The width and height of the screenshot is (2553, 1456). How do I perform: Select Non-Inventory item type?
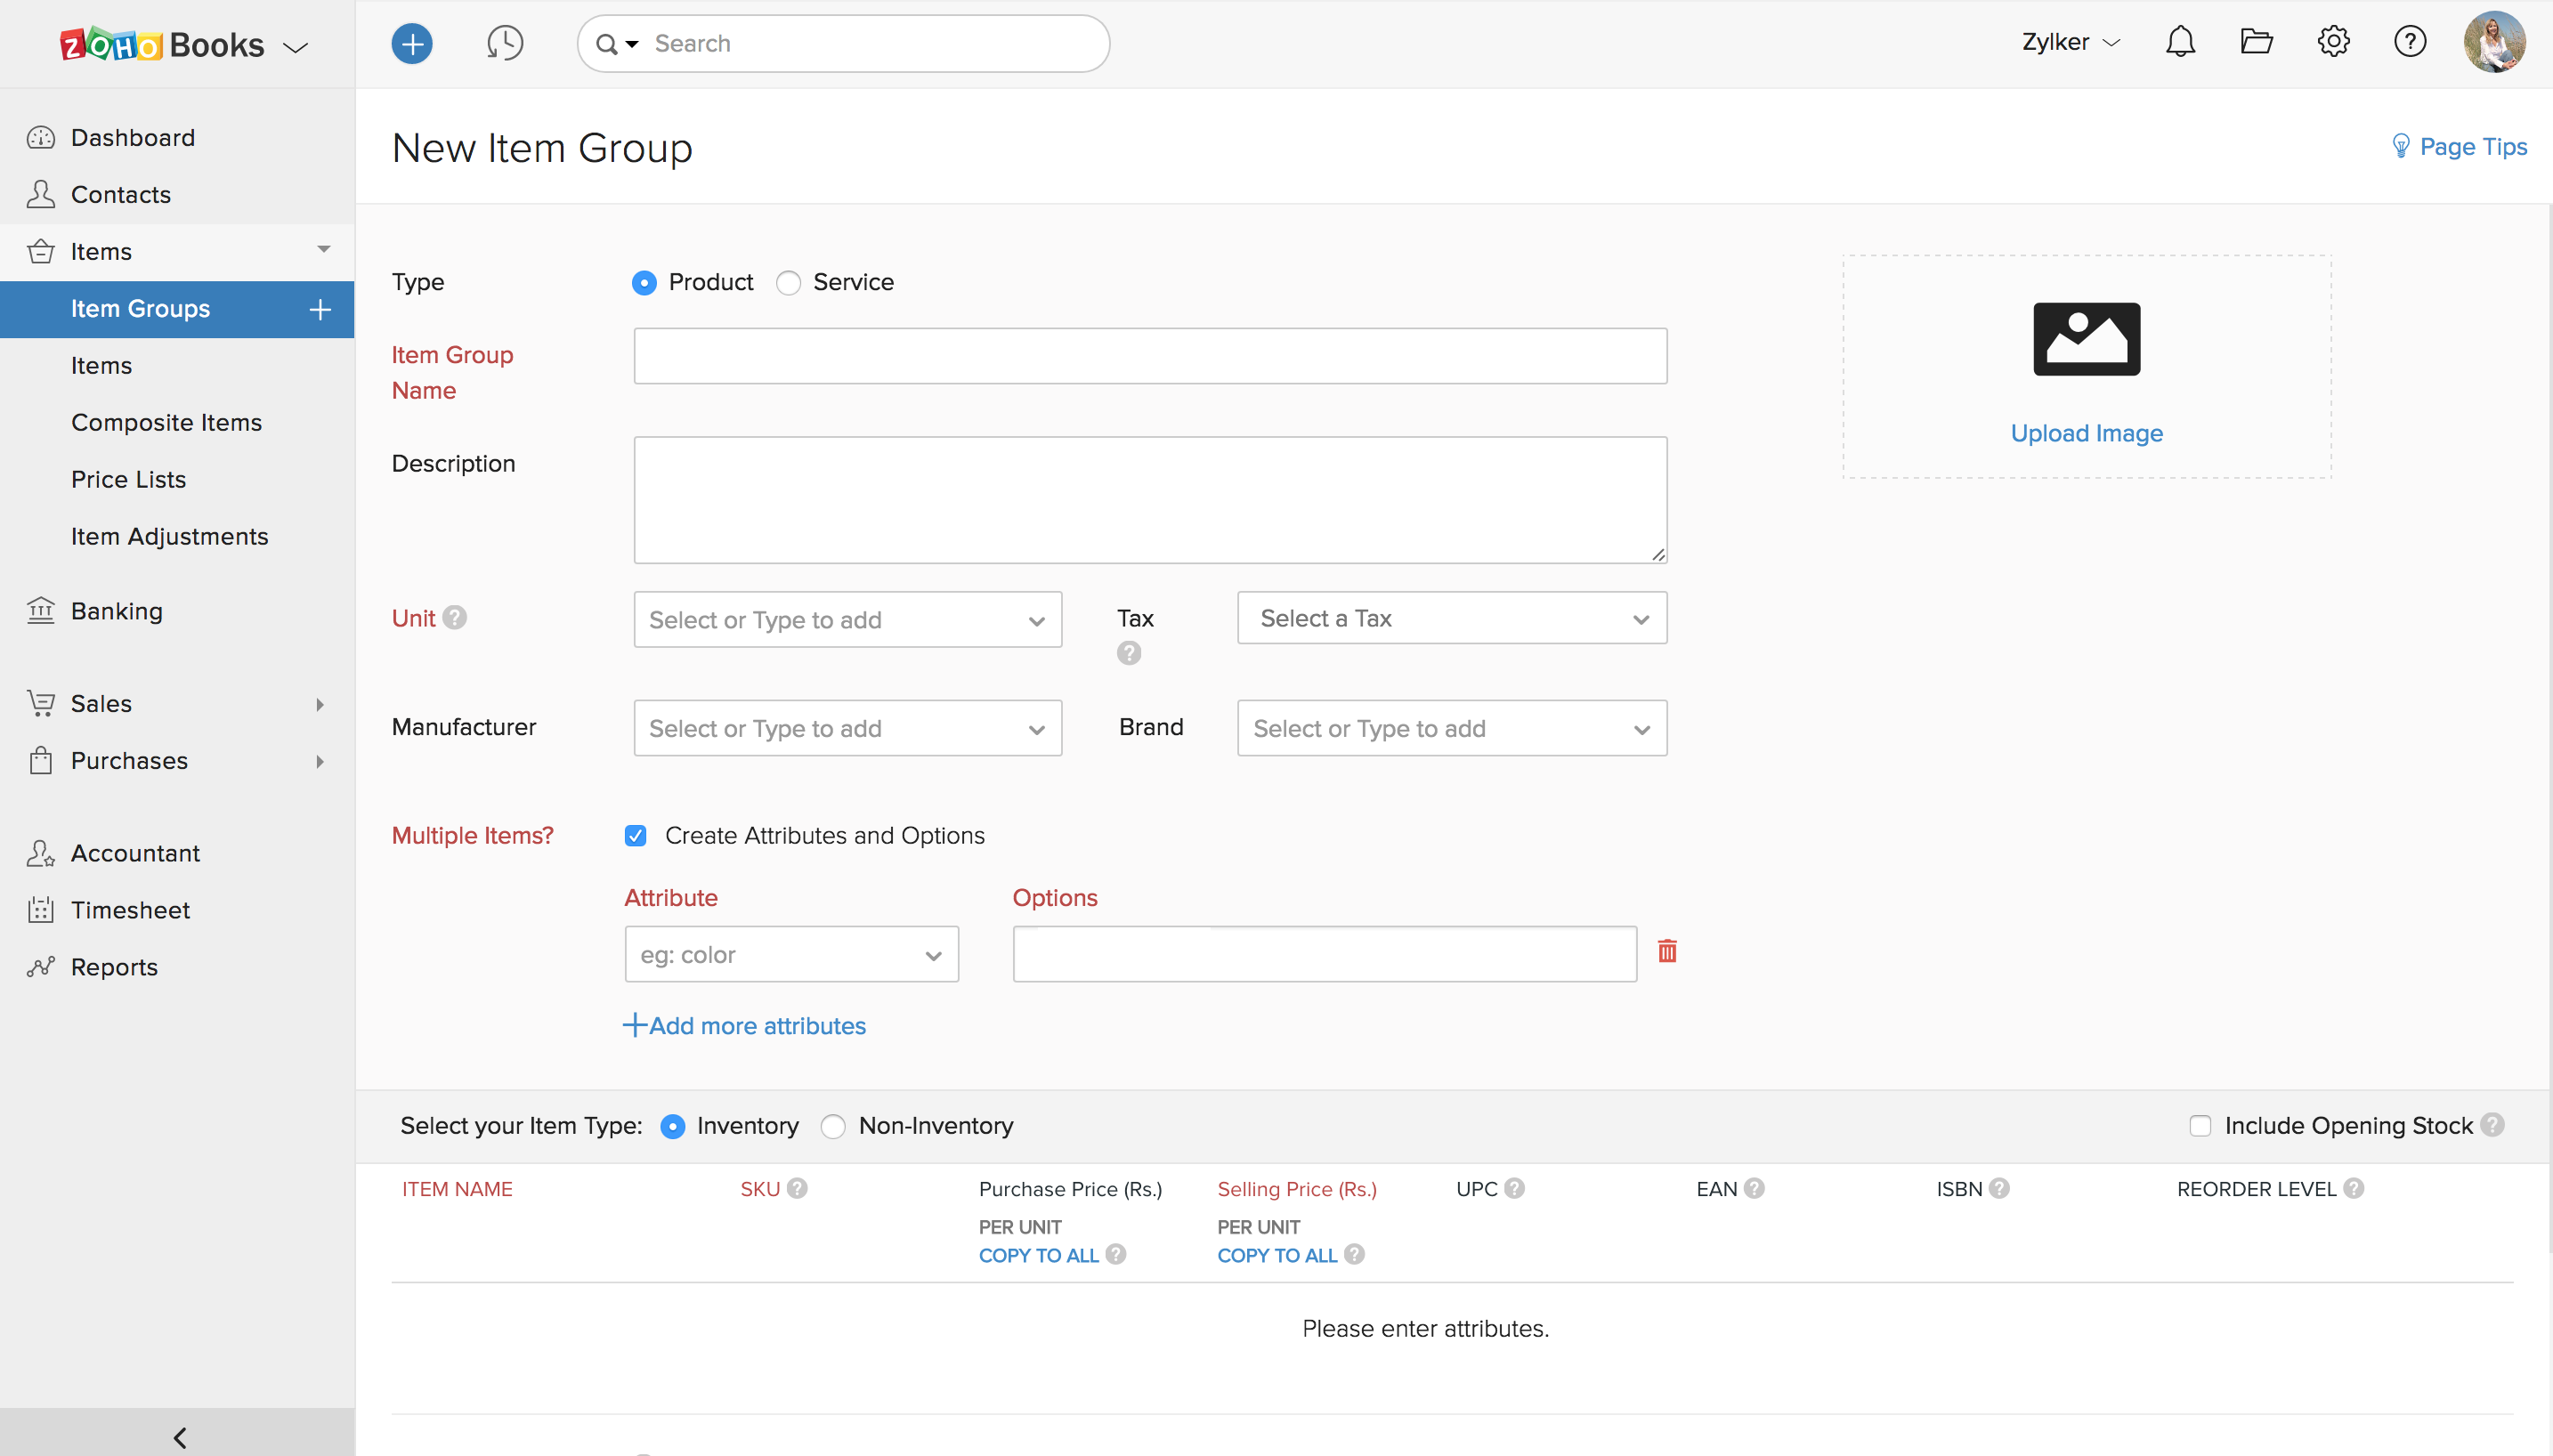(x=832, y=1126)
